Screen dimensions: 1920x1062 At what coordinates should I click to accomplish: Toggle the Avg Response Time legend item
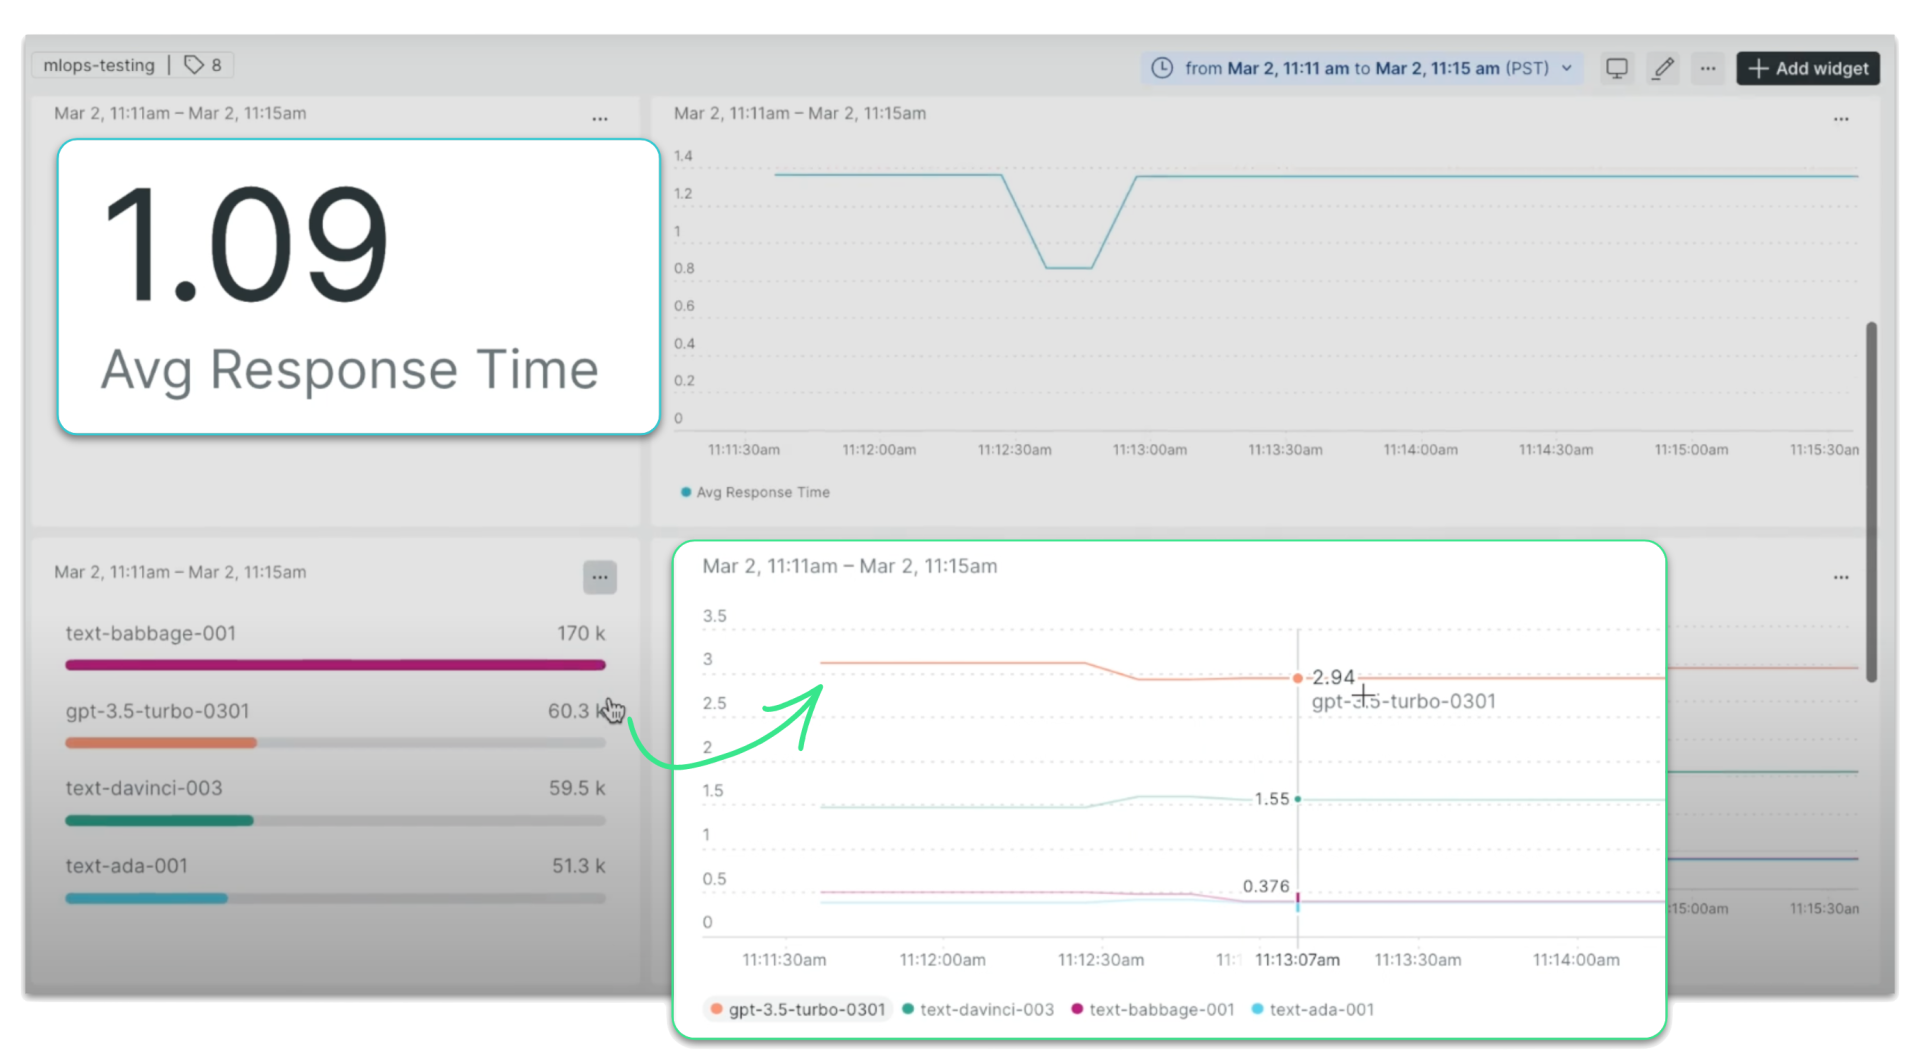tap(755, 492)
